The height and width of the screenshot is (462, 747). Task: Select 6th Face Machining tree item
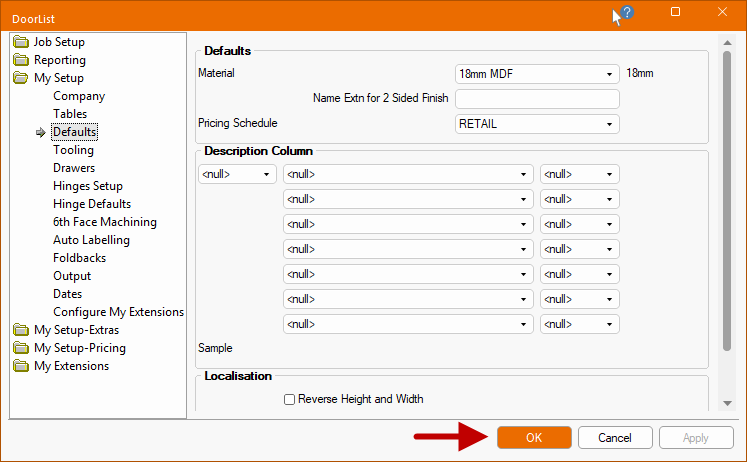[x=104, y=222]
